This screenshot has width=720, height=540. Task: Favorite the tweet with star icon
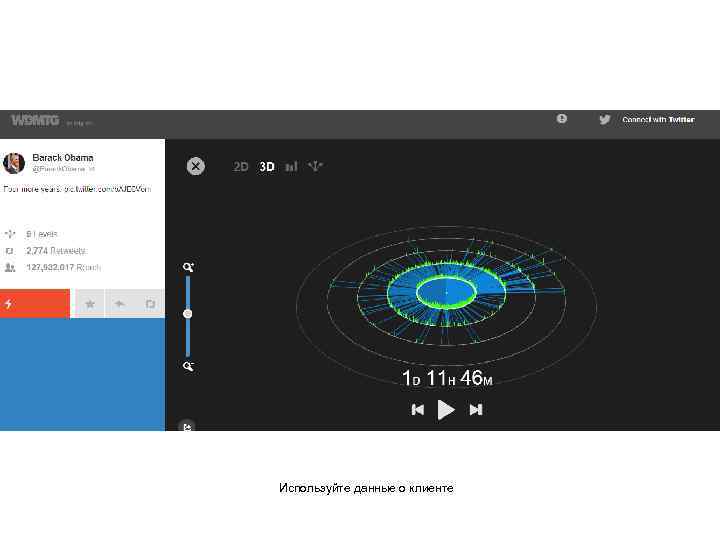tap(90, 304)
